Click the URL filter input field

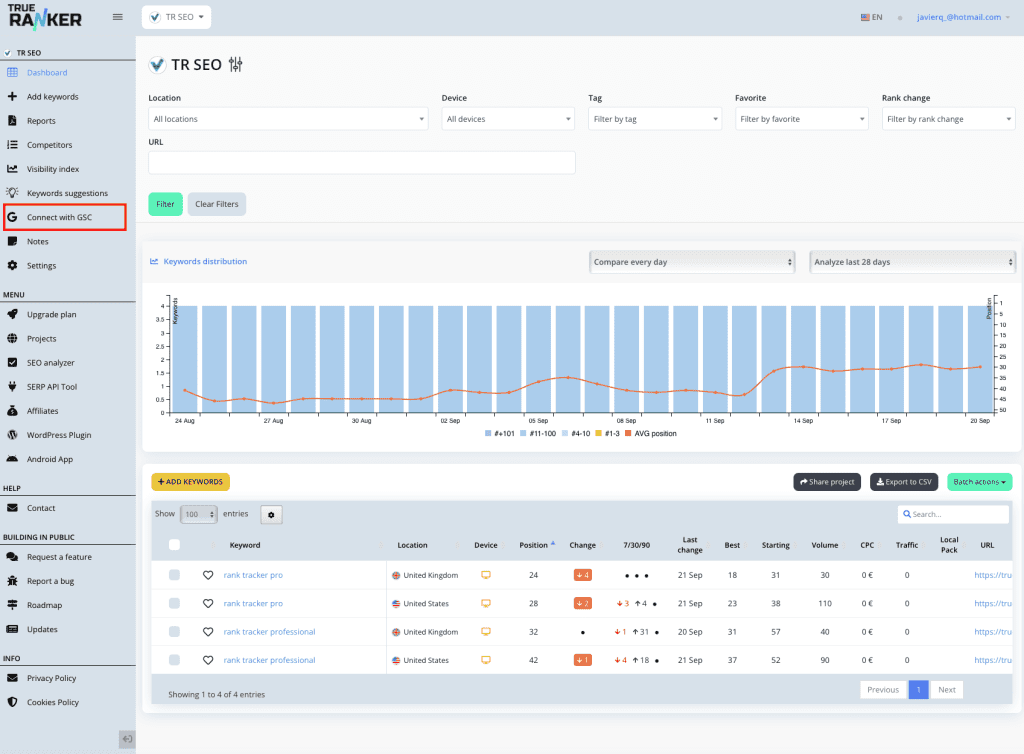coord(362,163)
